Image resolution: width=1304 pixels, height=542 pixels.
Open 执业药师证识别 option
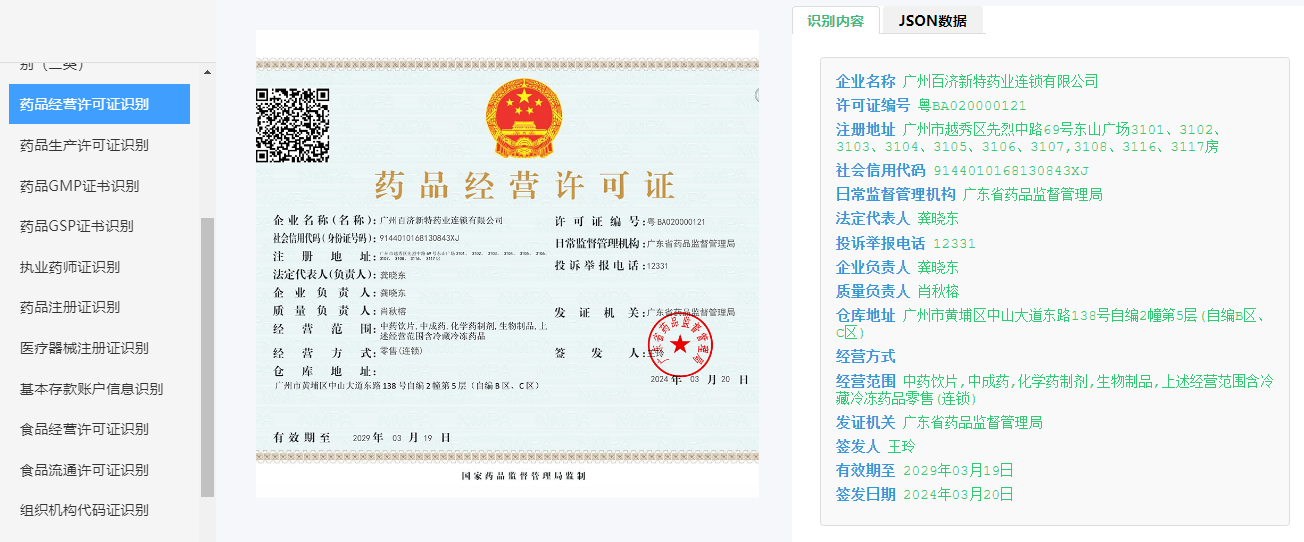pos(70,267)
